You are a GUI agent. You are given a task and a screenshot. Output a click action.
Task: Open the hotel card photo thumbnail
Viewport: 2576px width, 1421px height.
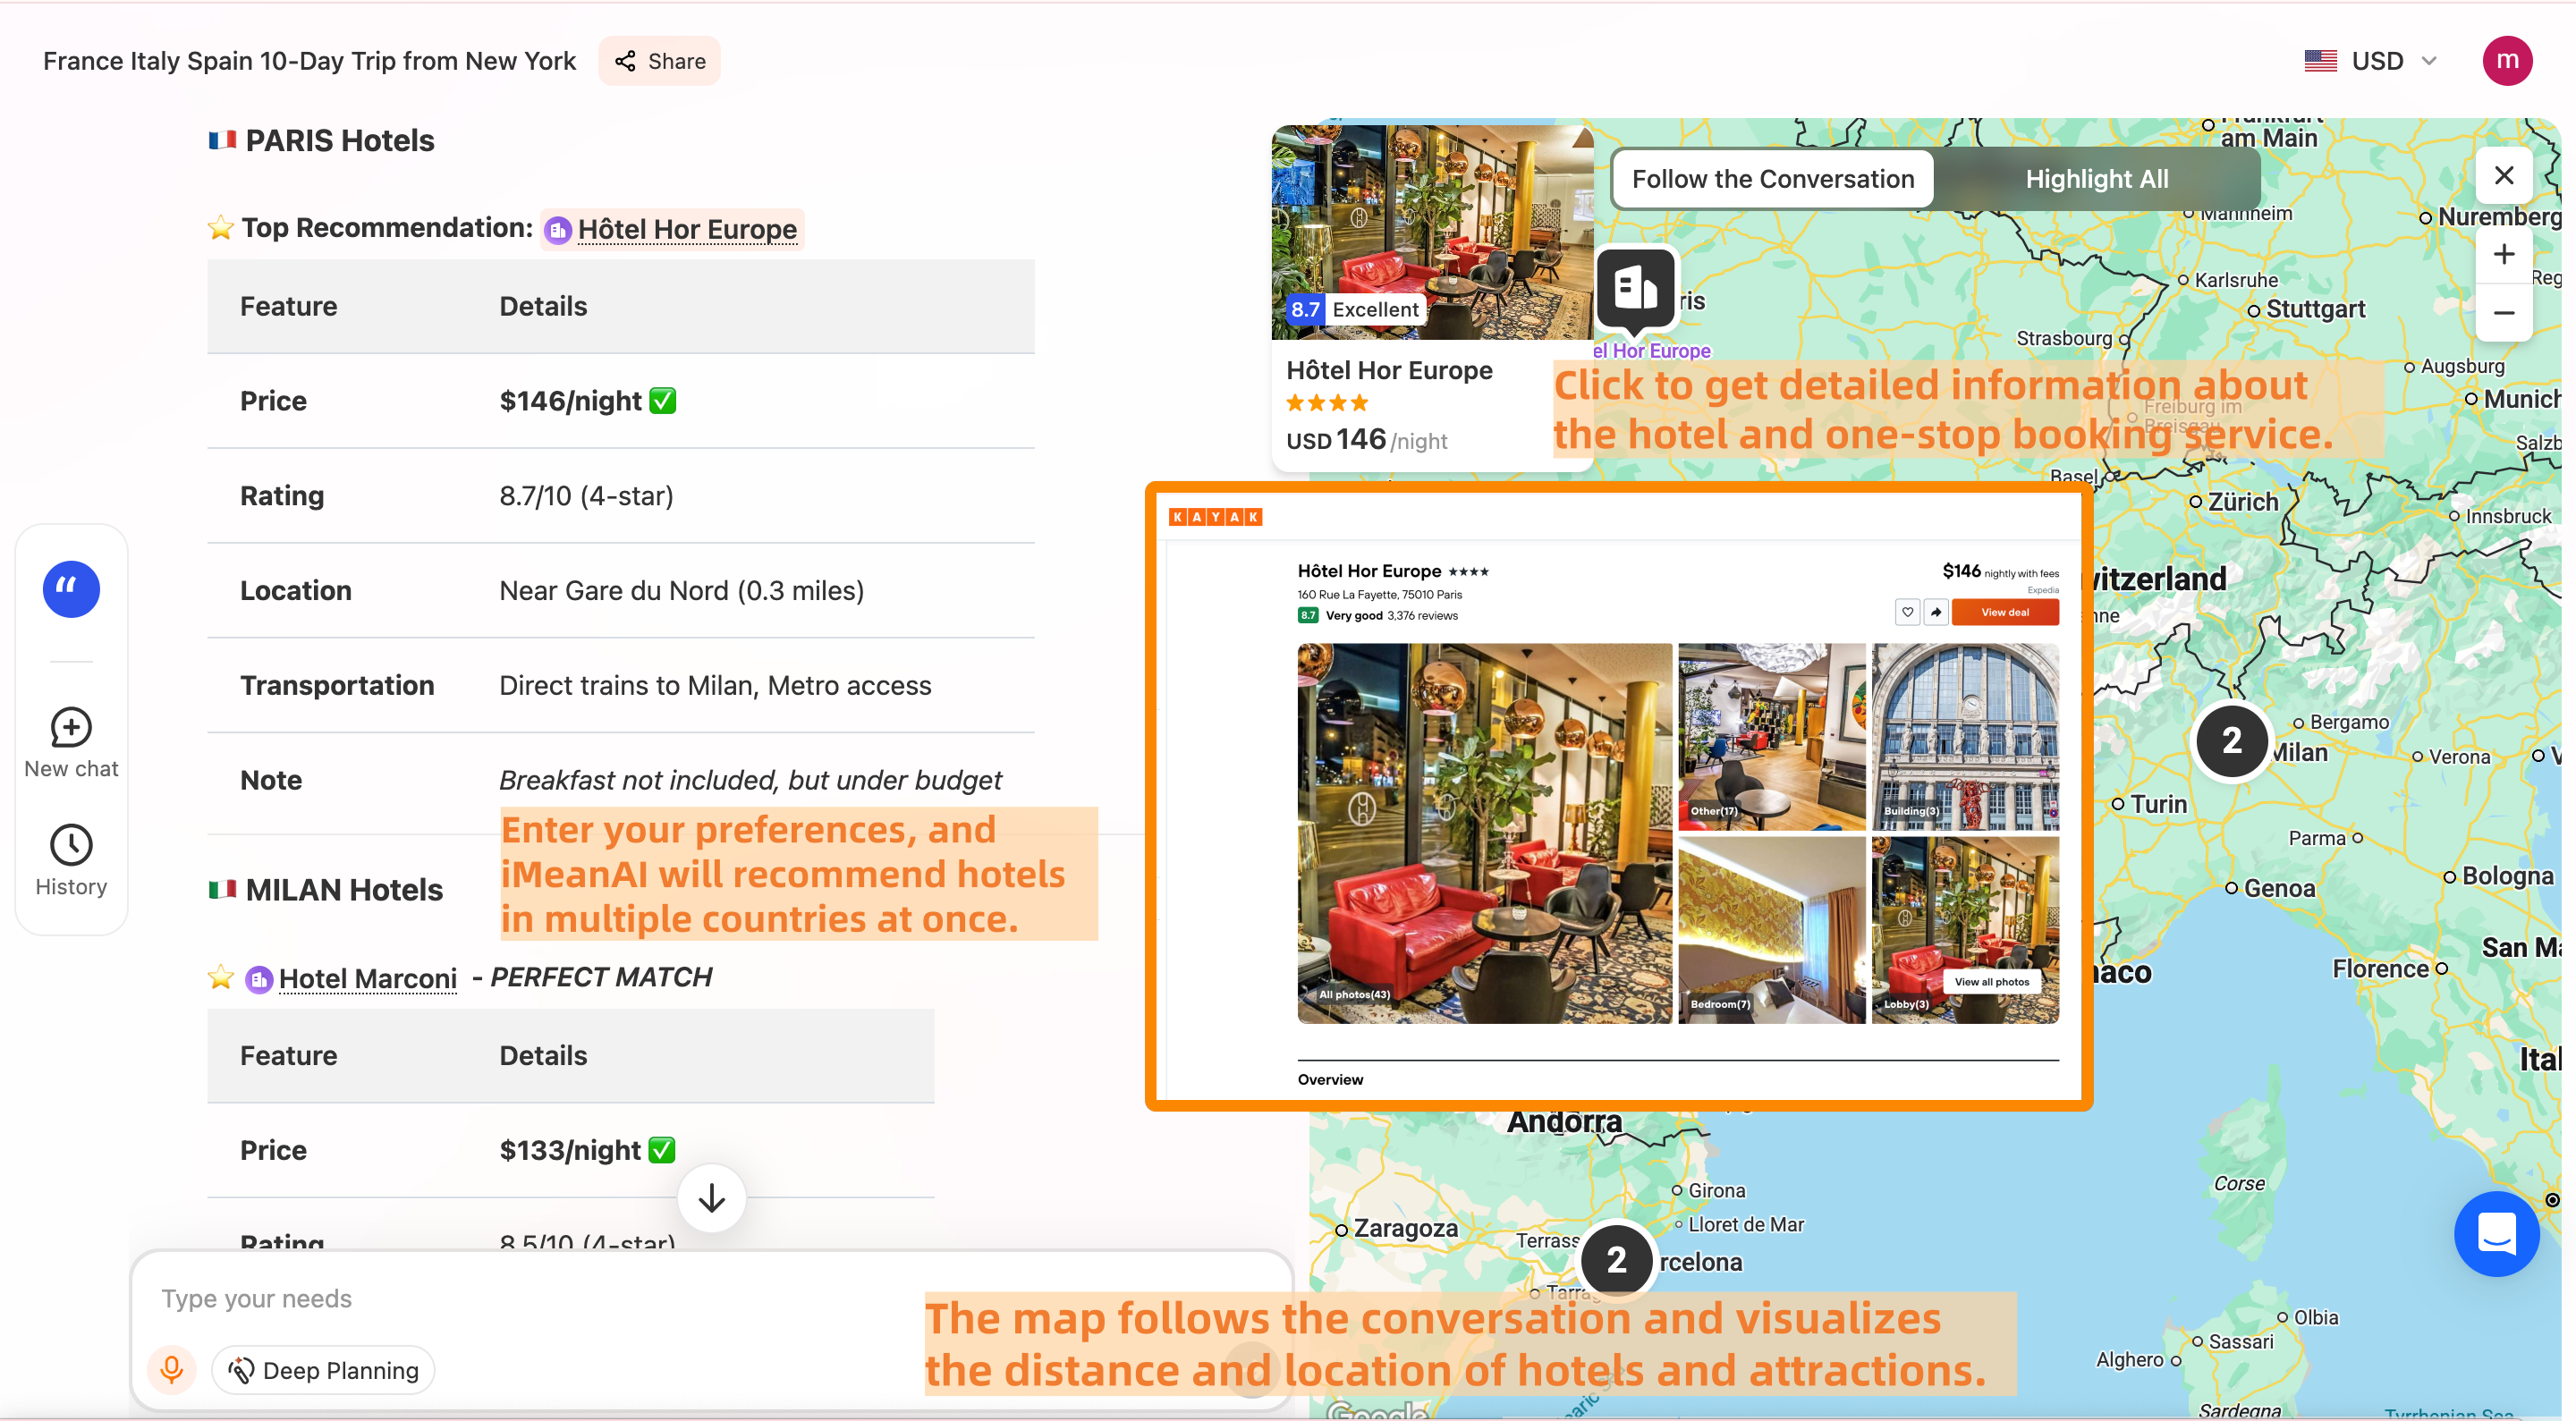coord(1431,232)
